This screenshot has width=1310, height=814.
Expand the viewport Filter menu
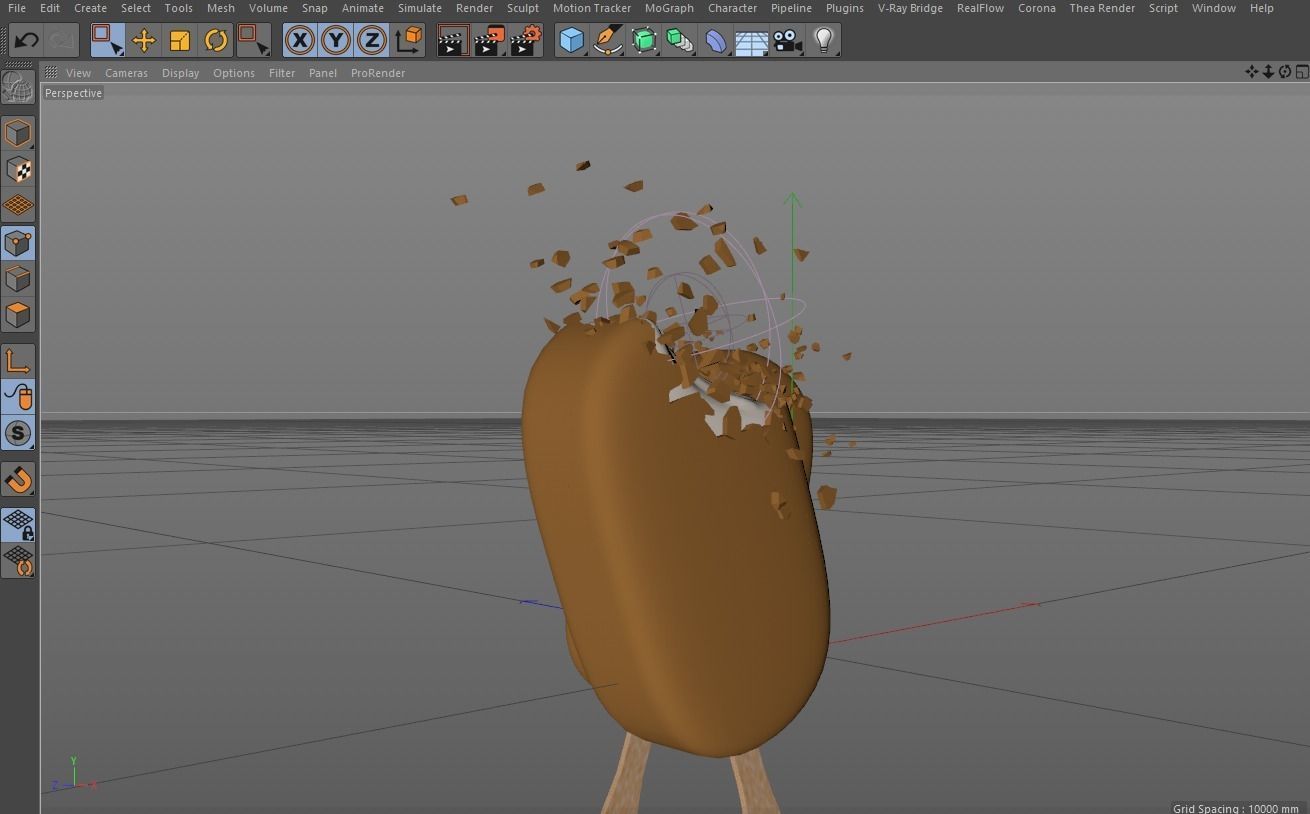[x=282, y=73]
